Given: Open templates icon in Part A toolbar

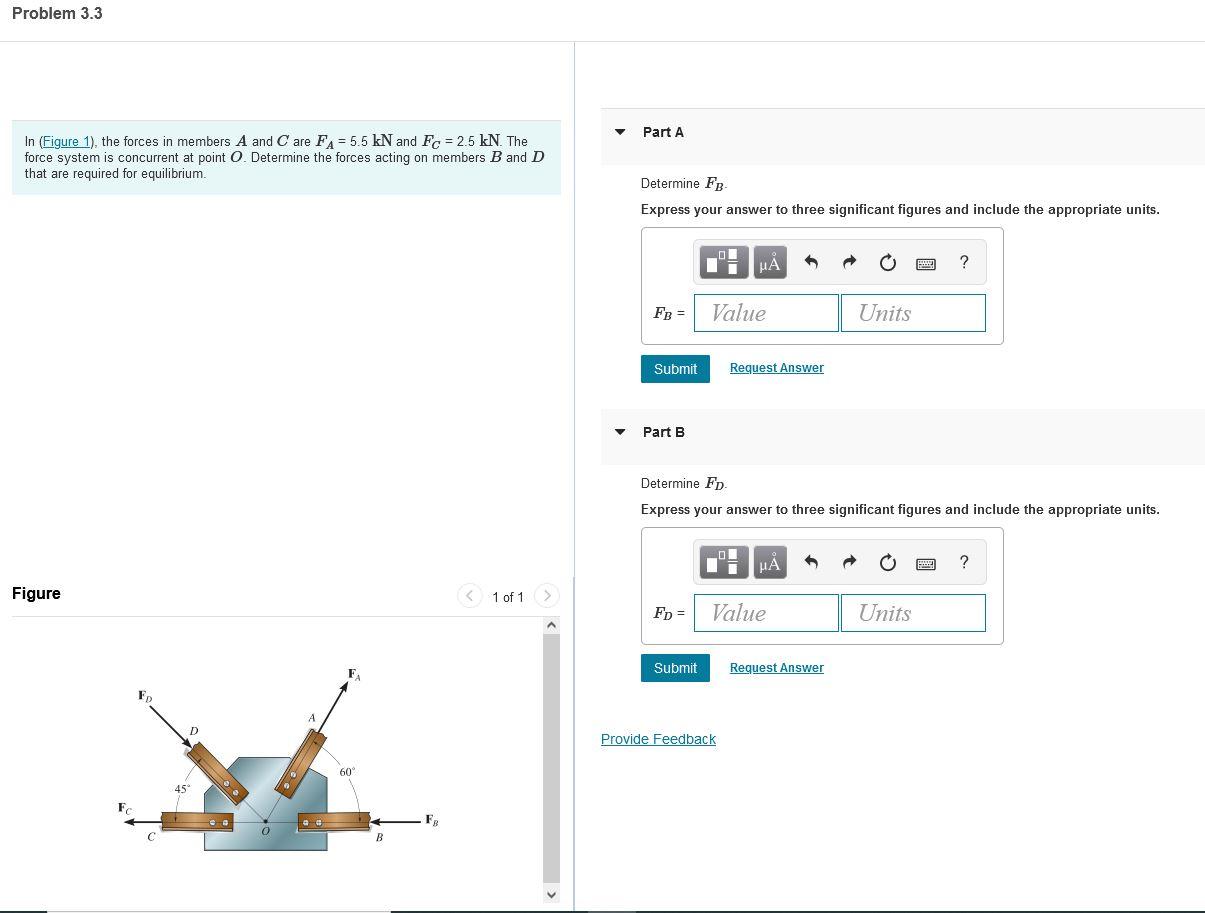Looking at the screenshot, I should click(x=724, y=262).
